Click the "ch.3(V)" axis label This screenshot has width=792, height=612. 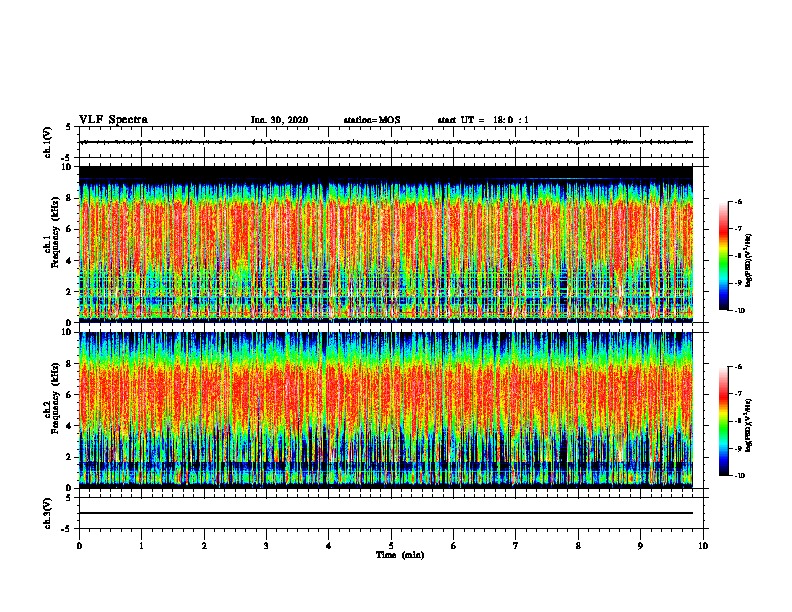pos(47,513)
